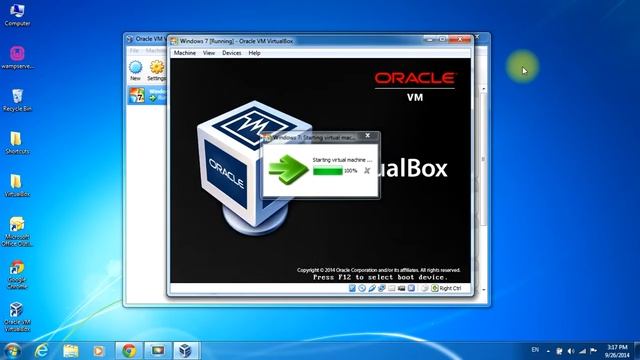This screenshot has height=360, width=640.
Task: Open the Windows Start menu
Action: pyautogui.click(x=13, y=351)
